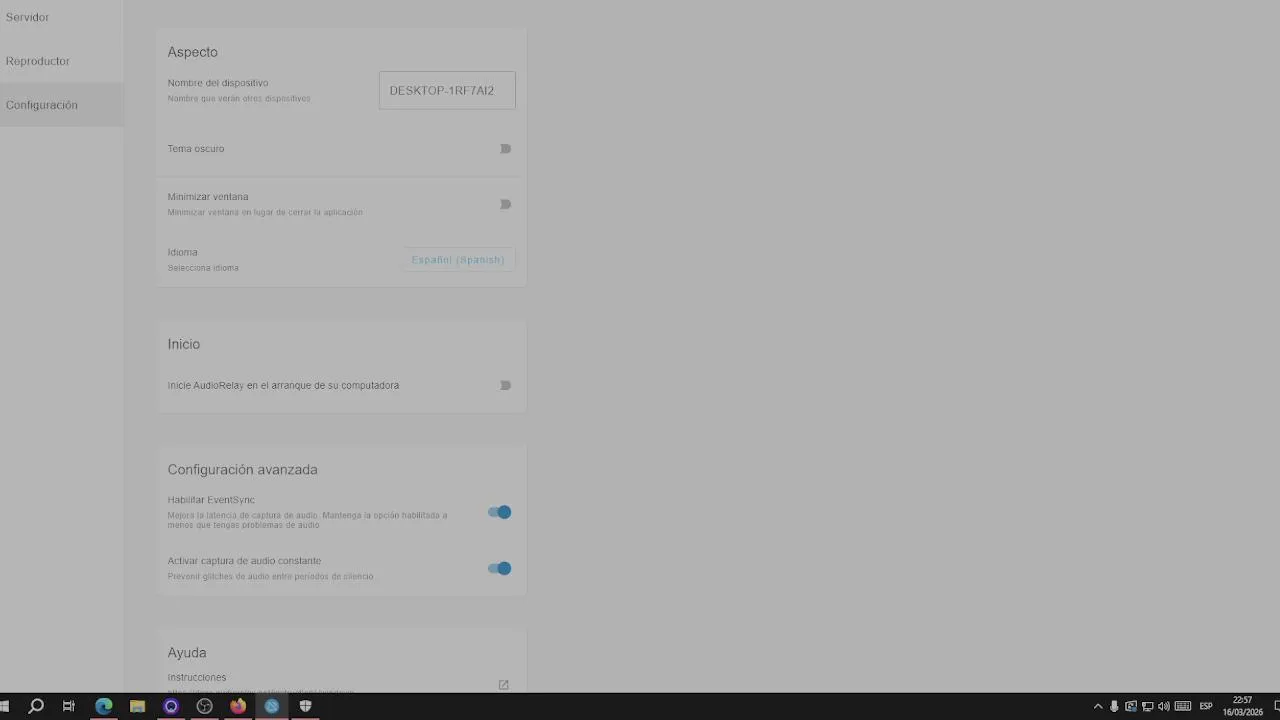Open Windows search from the taskbar
Screen dimensions: 1280x720
(36, 706)
